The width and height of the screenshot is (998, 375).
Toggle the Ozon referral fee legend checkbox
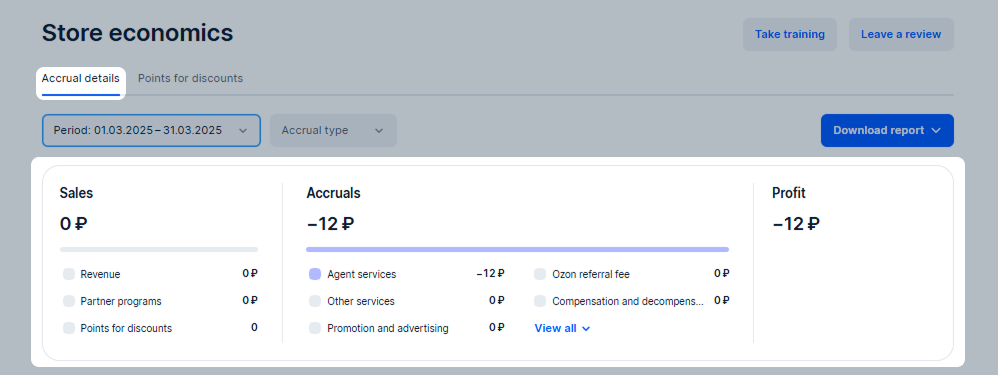(540, 274)
